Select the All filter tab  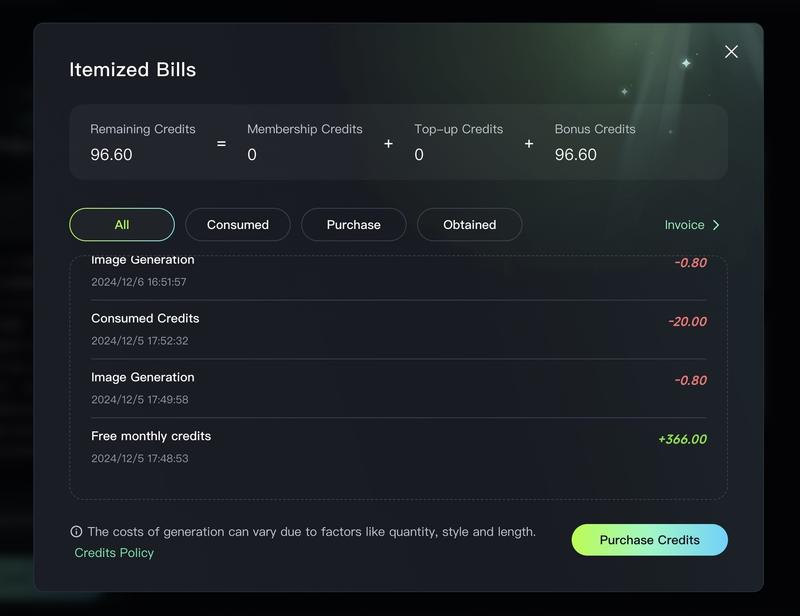pyautogui.click(x=122, y=225)
